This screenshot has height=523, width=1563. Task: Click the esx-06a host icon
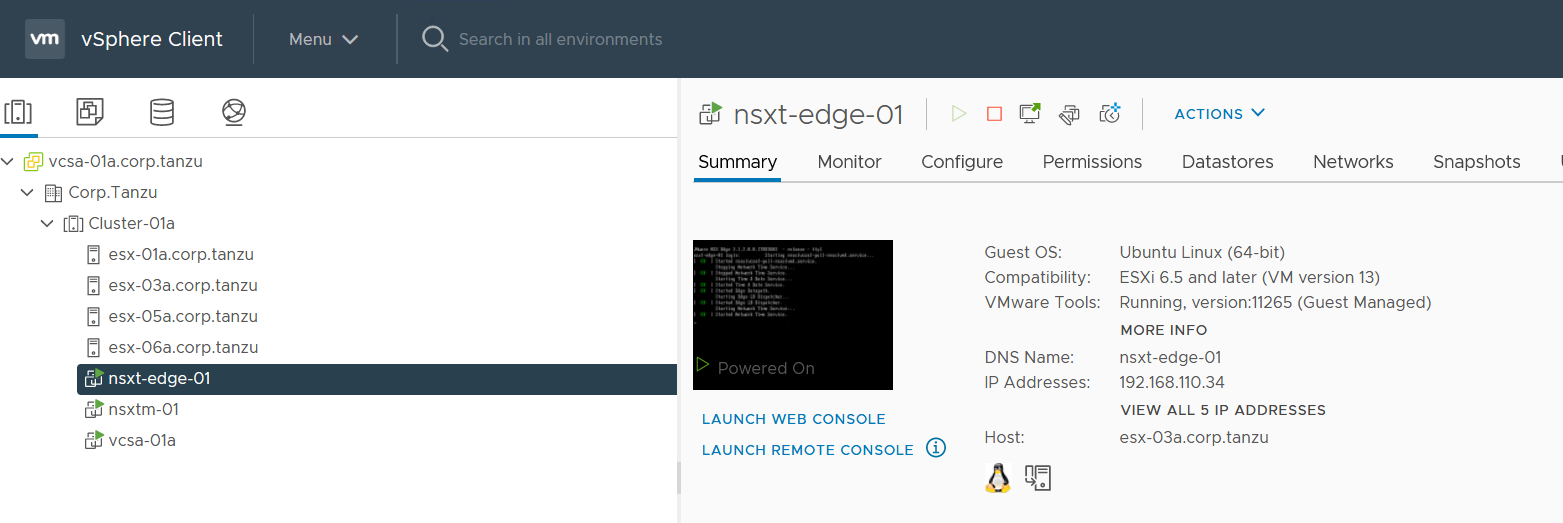(94, 347)
